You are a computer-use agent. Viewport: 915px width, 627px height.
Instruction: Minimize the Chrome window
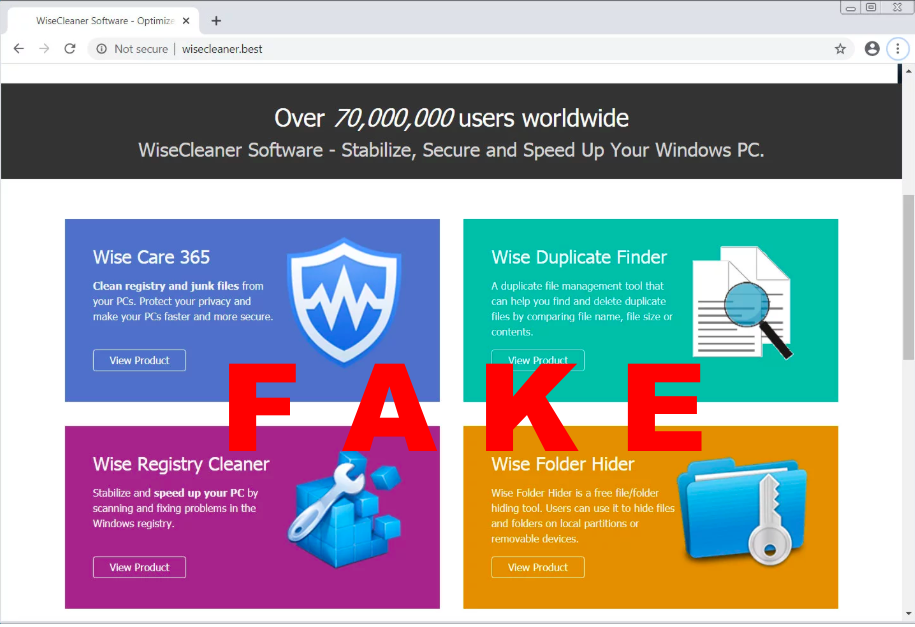(850, 8)
